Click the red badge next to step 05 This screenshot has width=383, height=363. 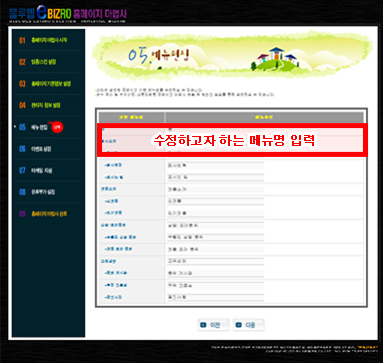click(58, 127)
